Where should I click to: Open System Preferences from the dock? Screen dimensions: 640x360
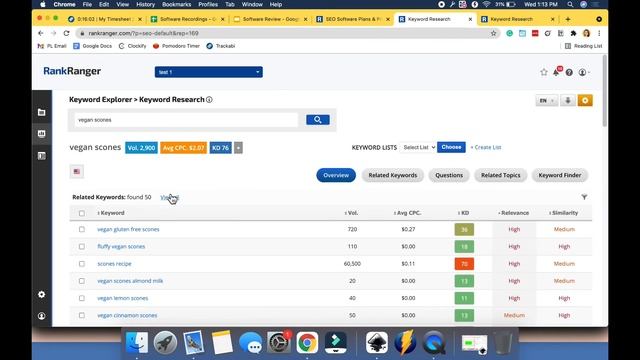click(x=279, y=342)
